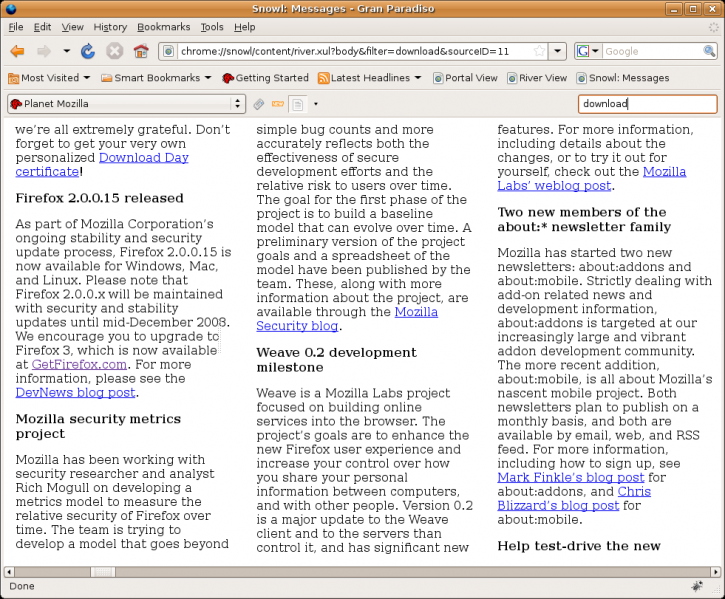Click the 'Help test-drive the new' heading
The height and width of the screenshot is (599, 725).
pos(579,546)
